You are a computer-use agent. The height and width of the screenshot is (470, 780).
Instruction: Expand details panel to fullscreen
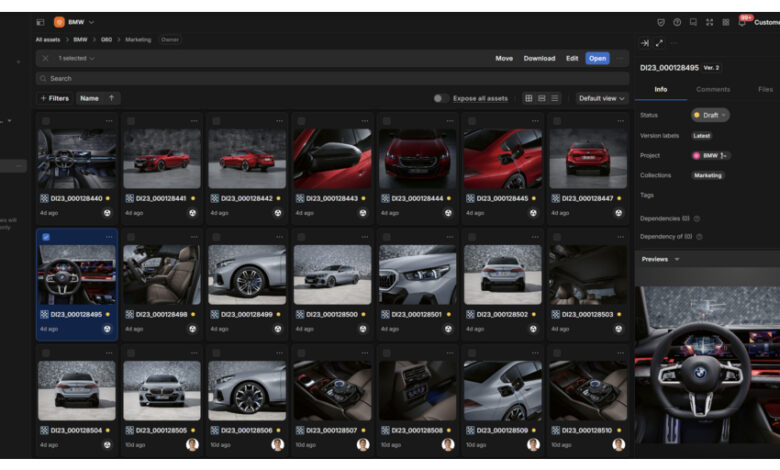pyautogui.click(x=659, y=43)
